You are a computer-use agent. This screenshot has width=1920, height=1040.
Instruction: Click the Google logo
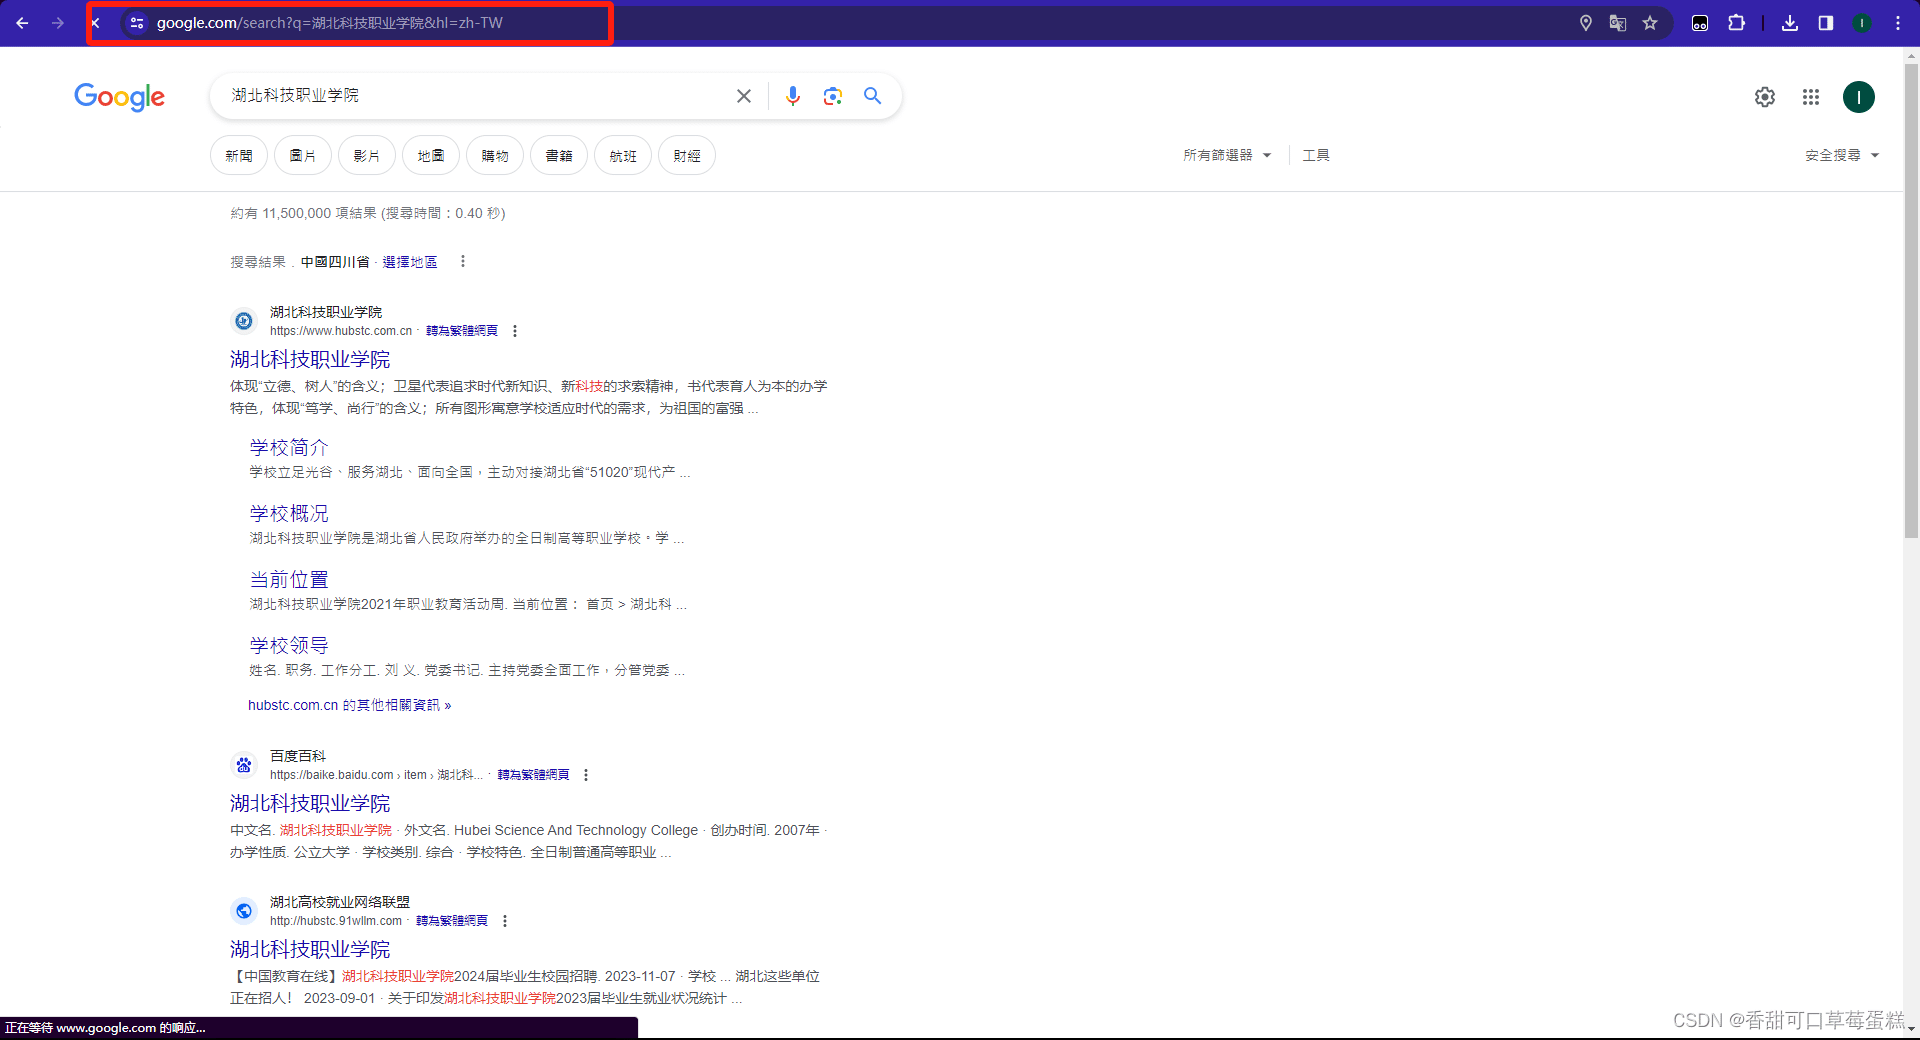pos(120,97)
